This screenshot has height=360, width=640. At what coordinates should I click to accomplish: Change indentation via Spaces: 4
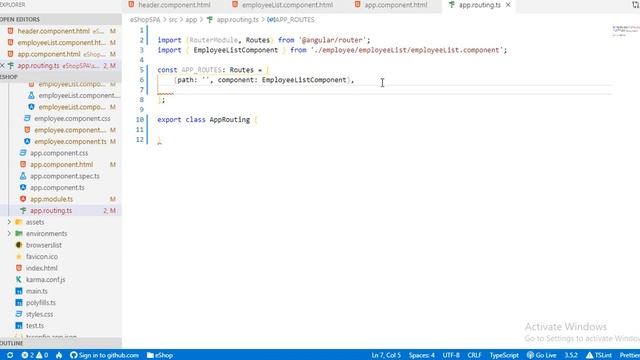pos(422,355)
